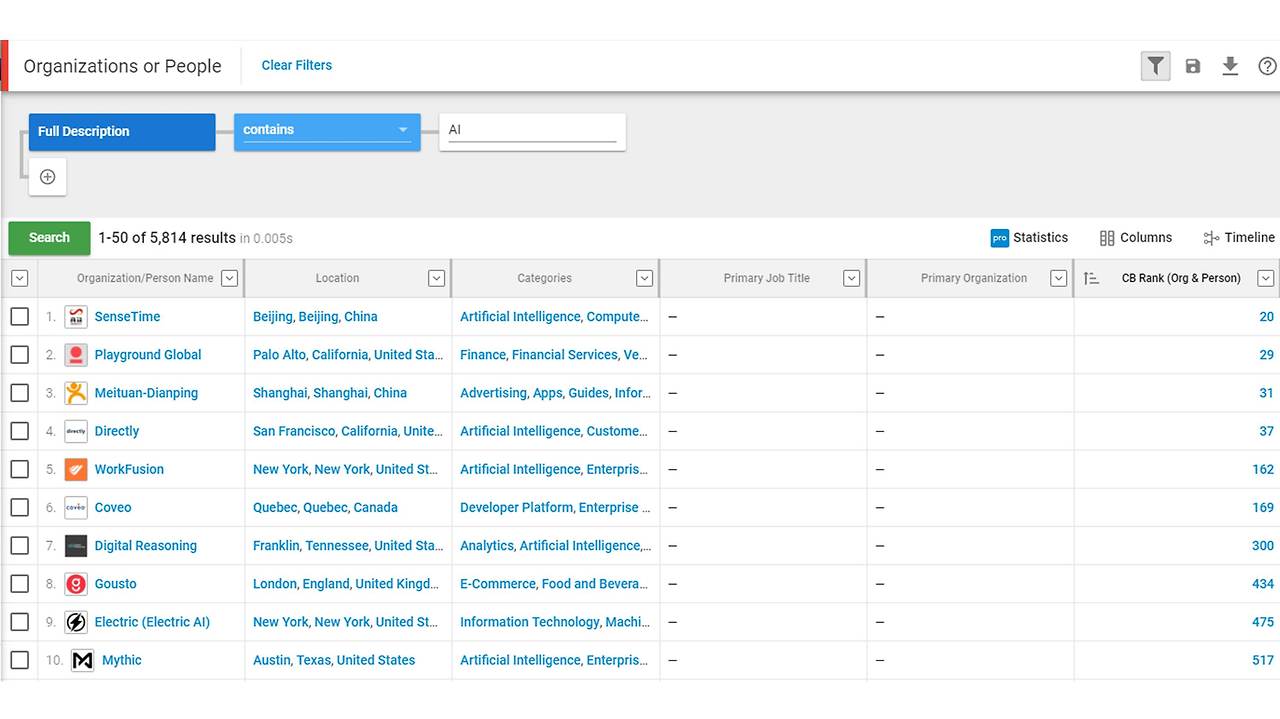Open the CB Rank column dropdown
This screenshot has width=1280, height=719.
click(1266, 279)
